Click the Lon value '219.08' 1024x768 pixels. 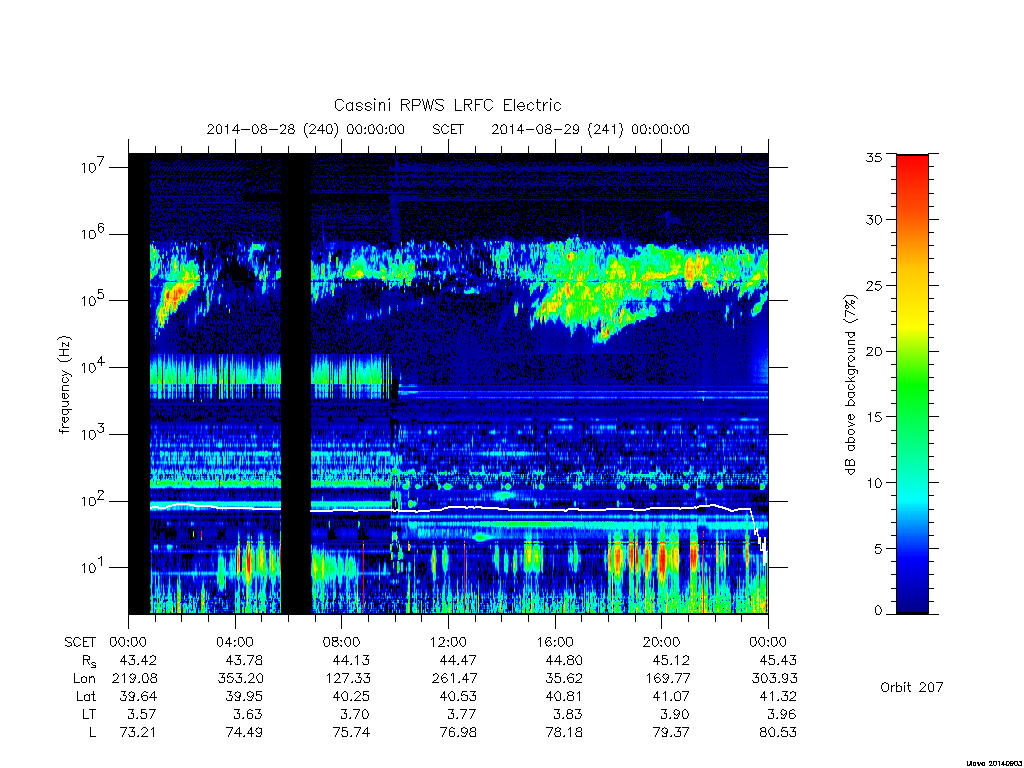pyautogui.click(x=134, y=679)
